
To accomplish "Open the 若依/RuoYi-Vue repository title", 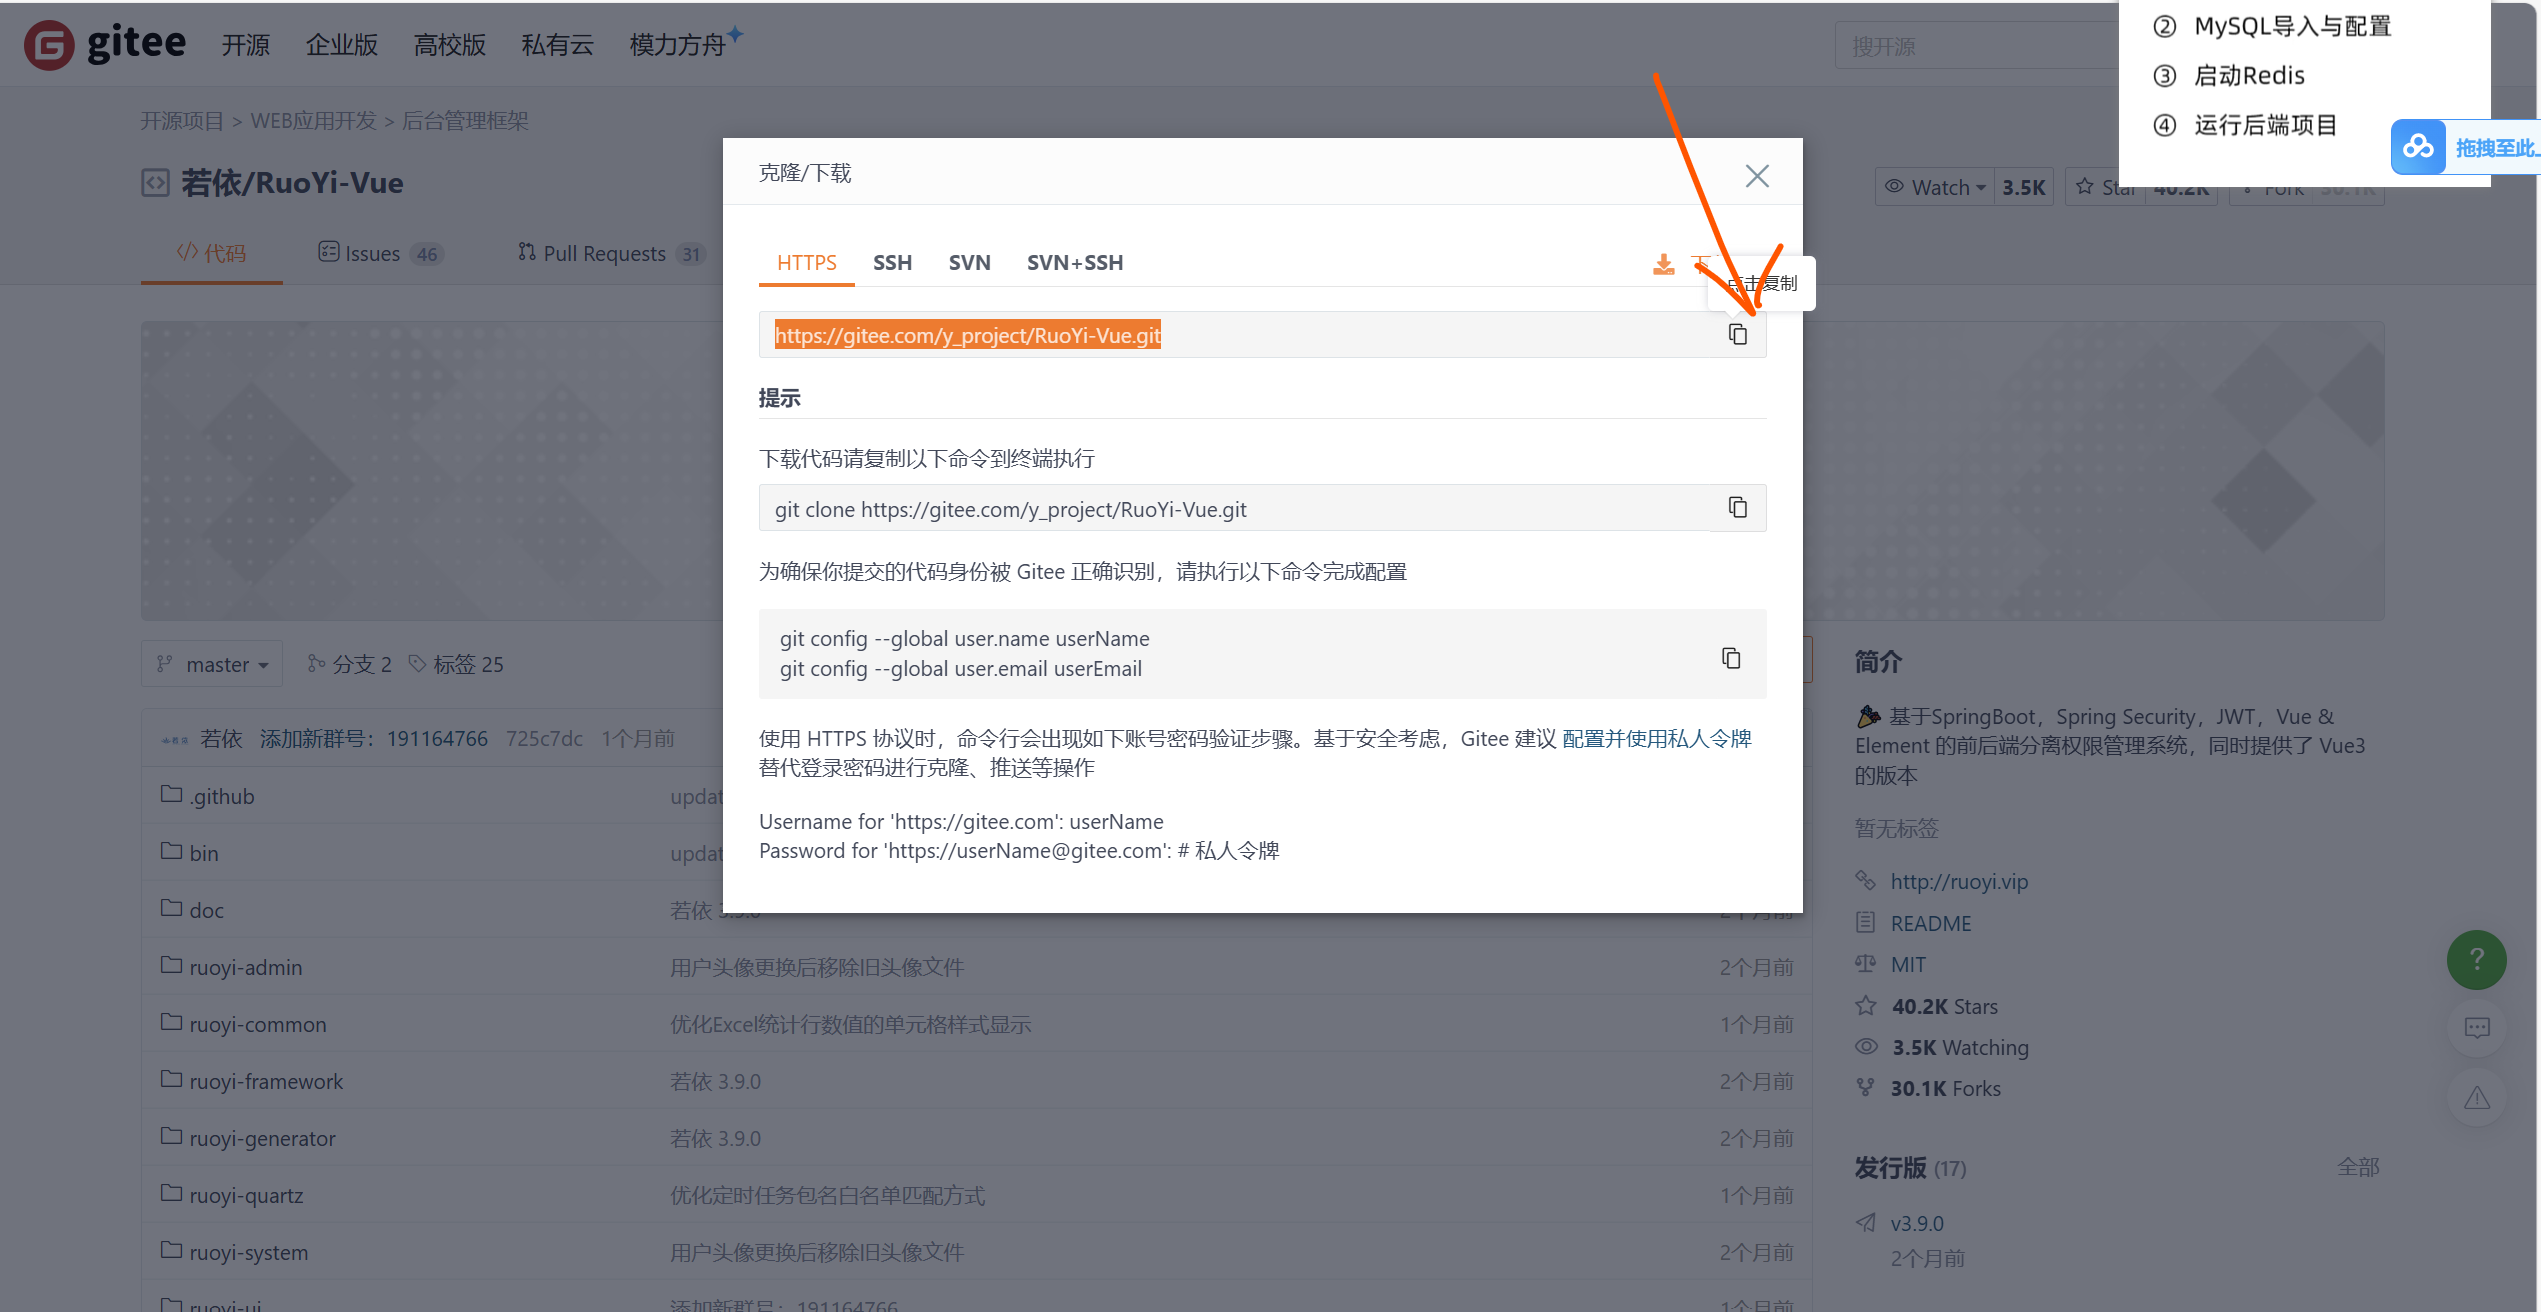I will pyautogui.click(x=292, y=183).
